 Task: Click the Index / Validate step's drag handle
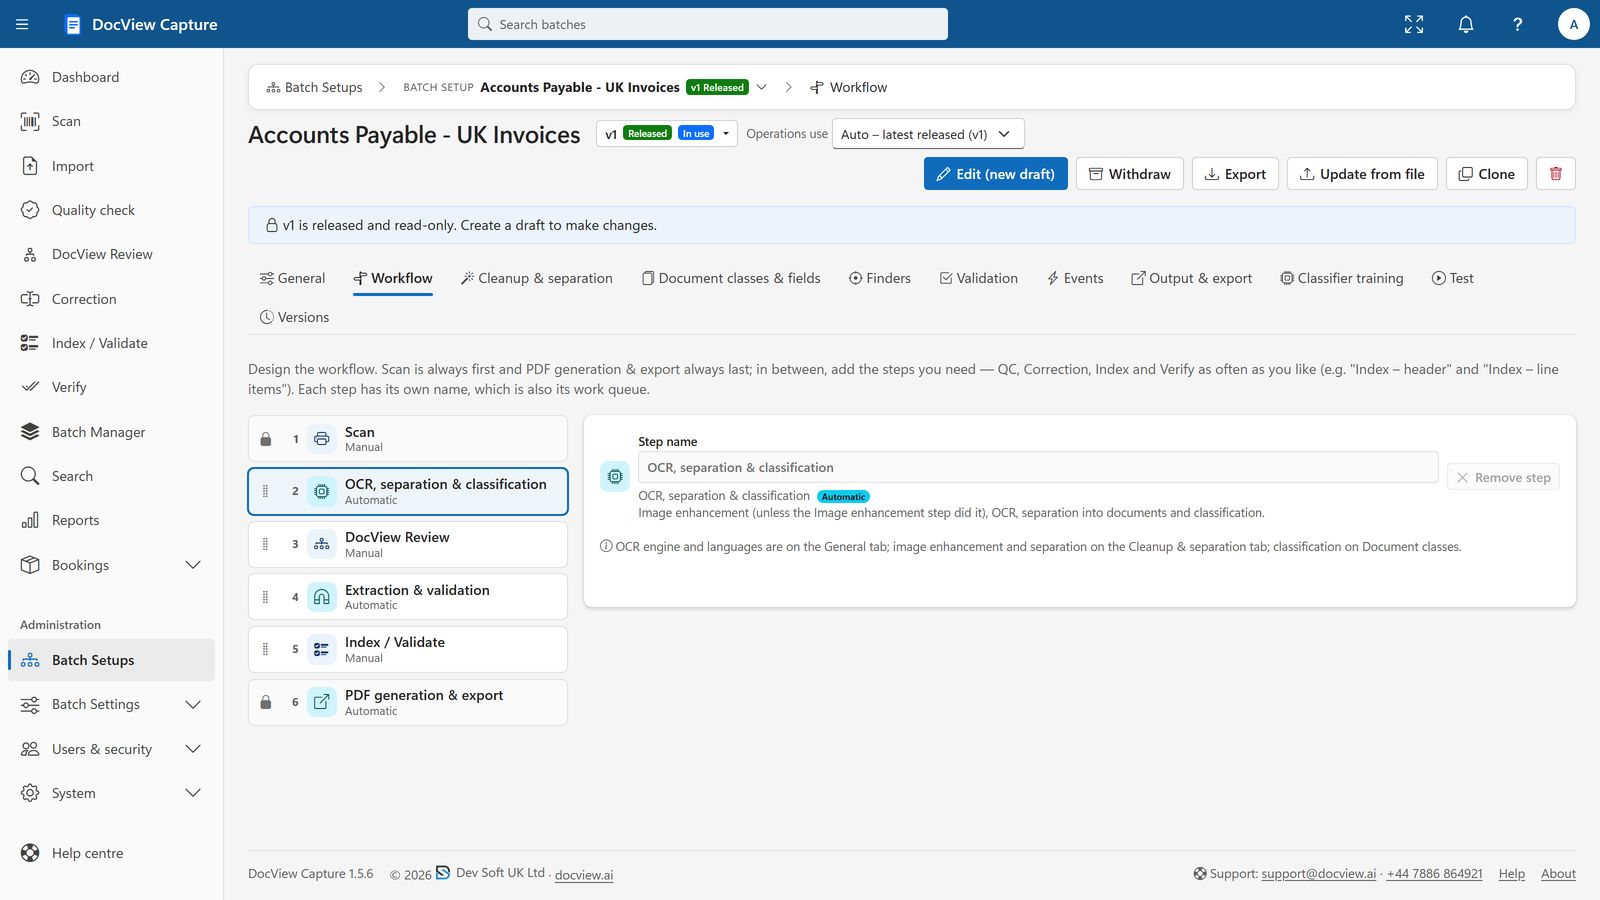point(265,649)
